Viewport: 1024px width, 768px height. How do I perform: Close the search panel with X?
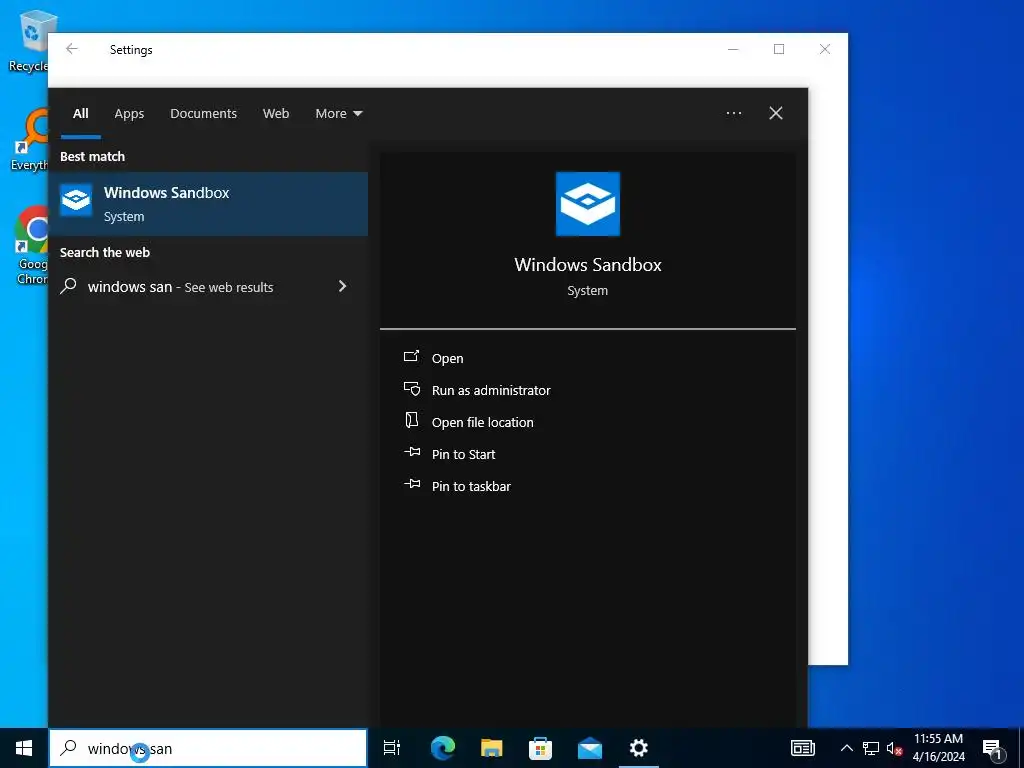click(776, 113)
